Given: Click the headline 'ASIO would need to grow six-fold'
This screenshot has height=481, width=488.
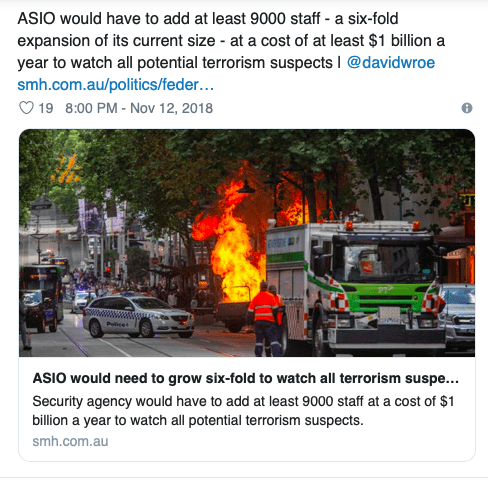Looking at the screenshot, I should 246,379.
